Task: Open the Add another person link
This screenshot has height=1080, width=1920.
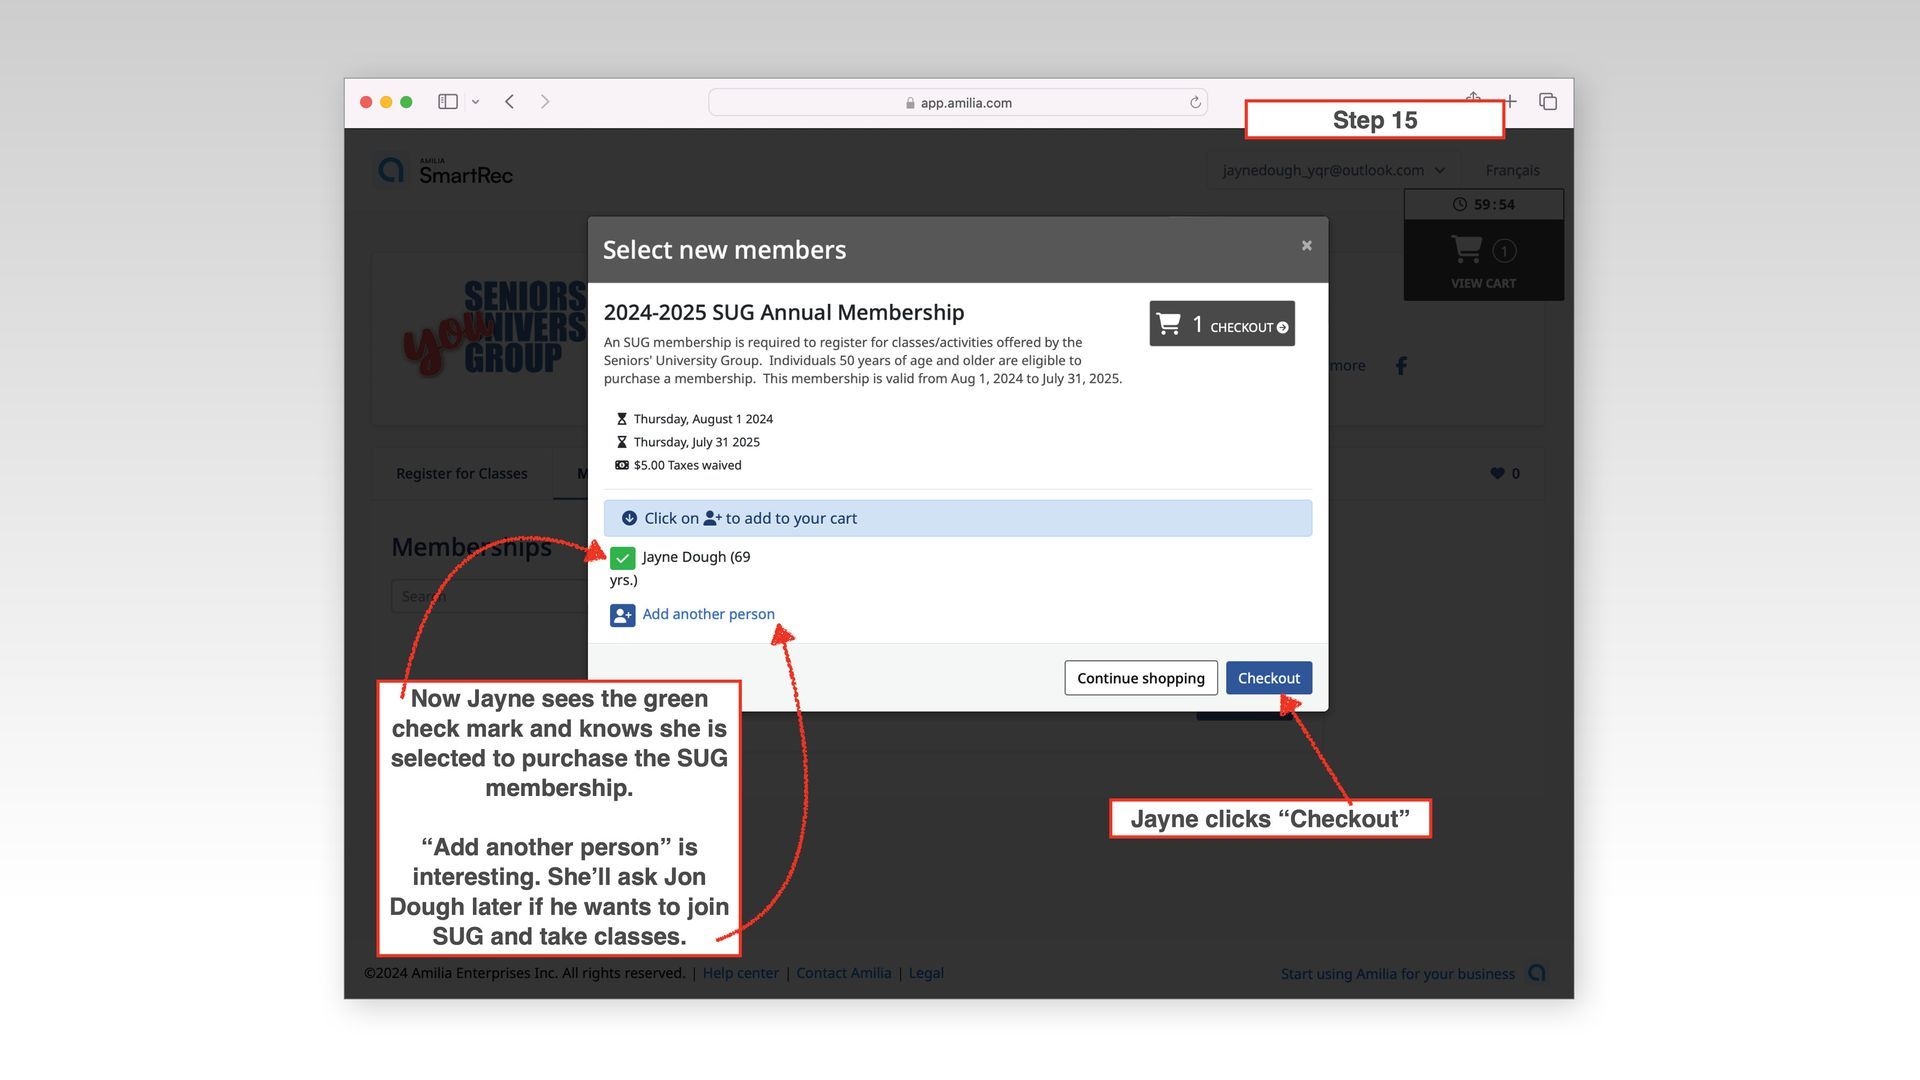Action: tap(708, 614)
